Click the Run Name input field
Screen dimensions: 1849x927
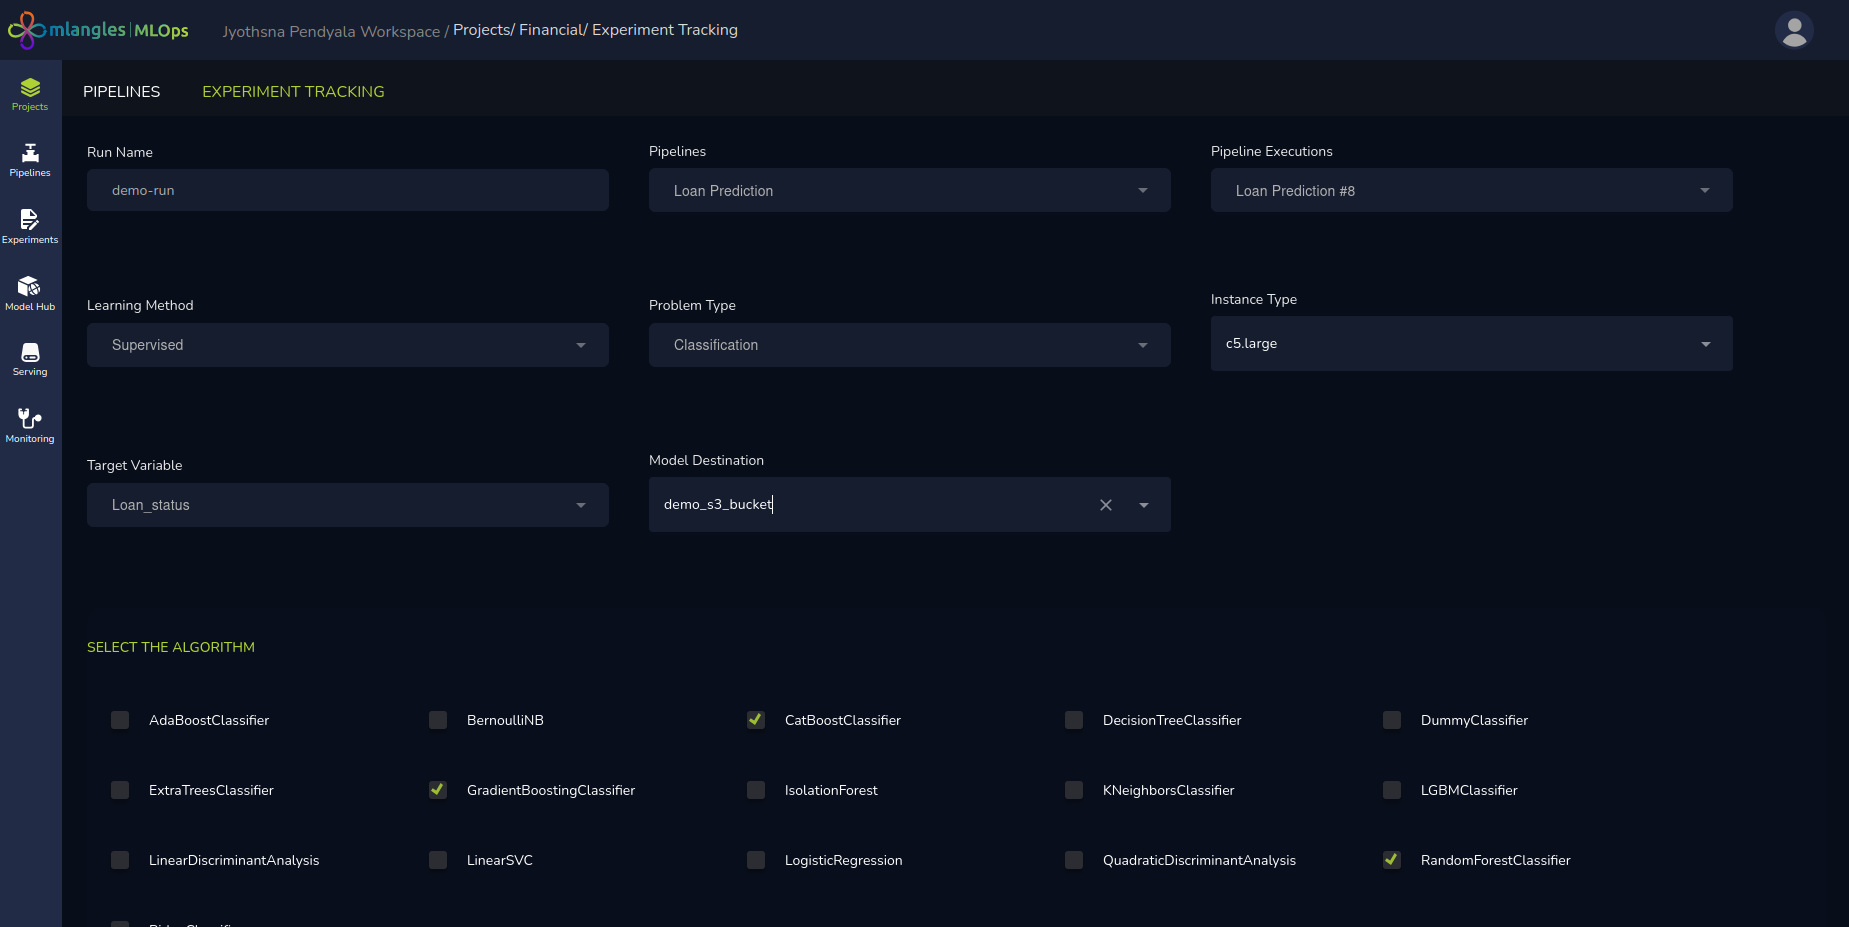click(x=347, y=190)
